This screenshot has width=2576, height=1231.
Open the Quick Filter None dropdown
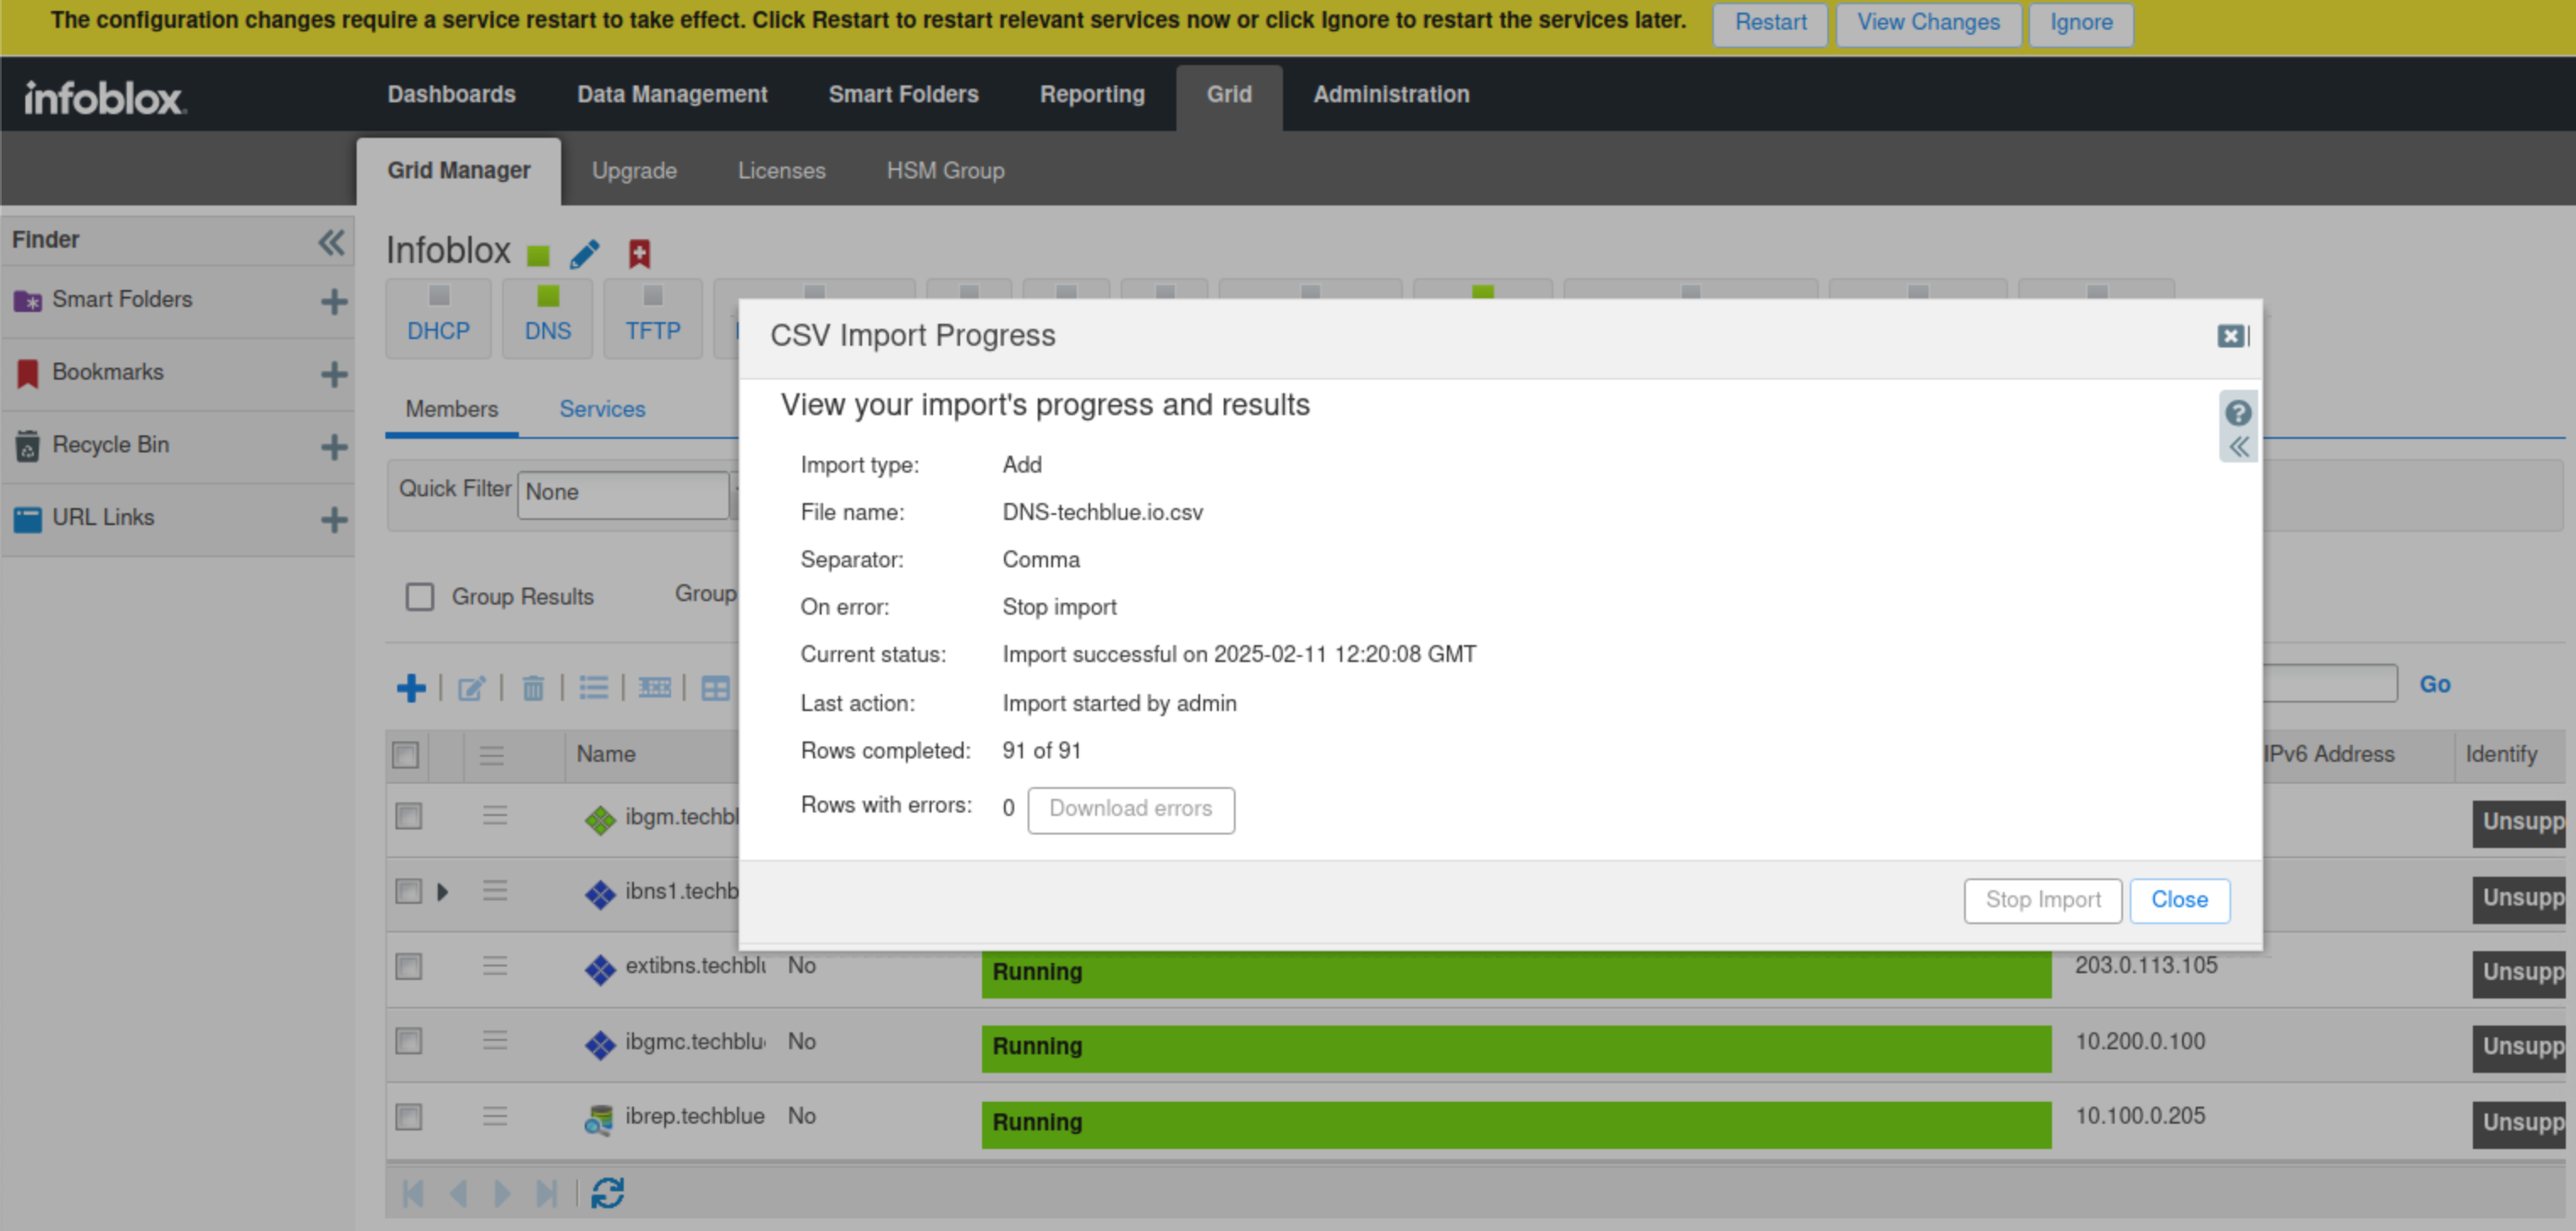coord(623,493)
